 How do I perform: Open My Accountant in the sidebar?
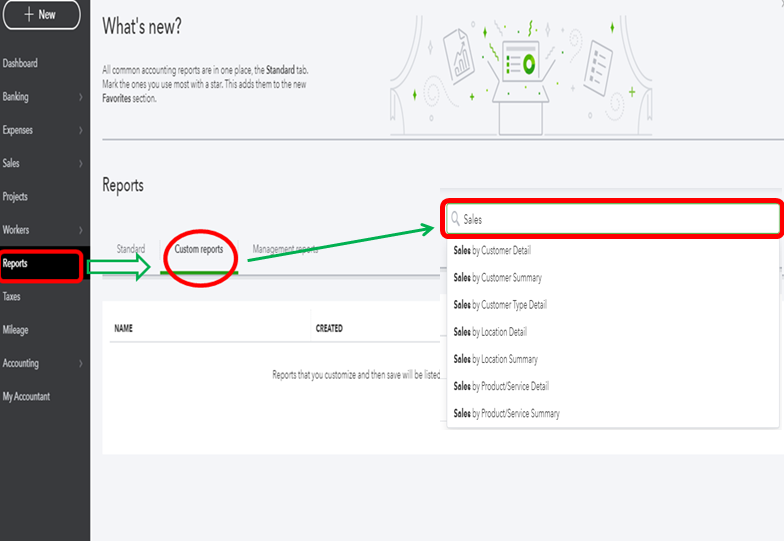26,397
